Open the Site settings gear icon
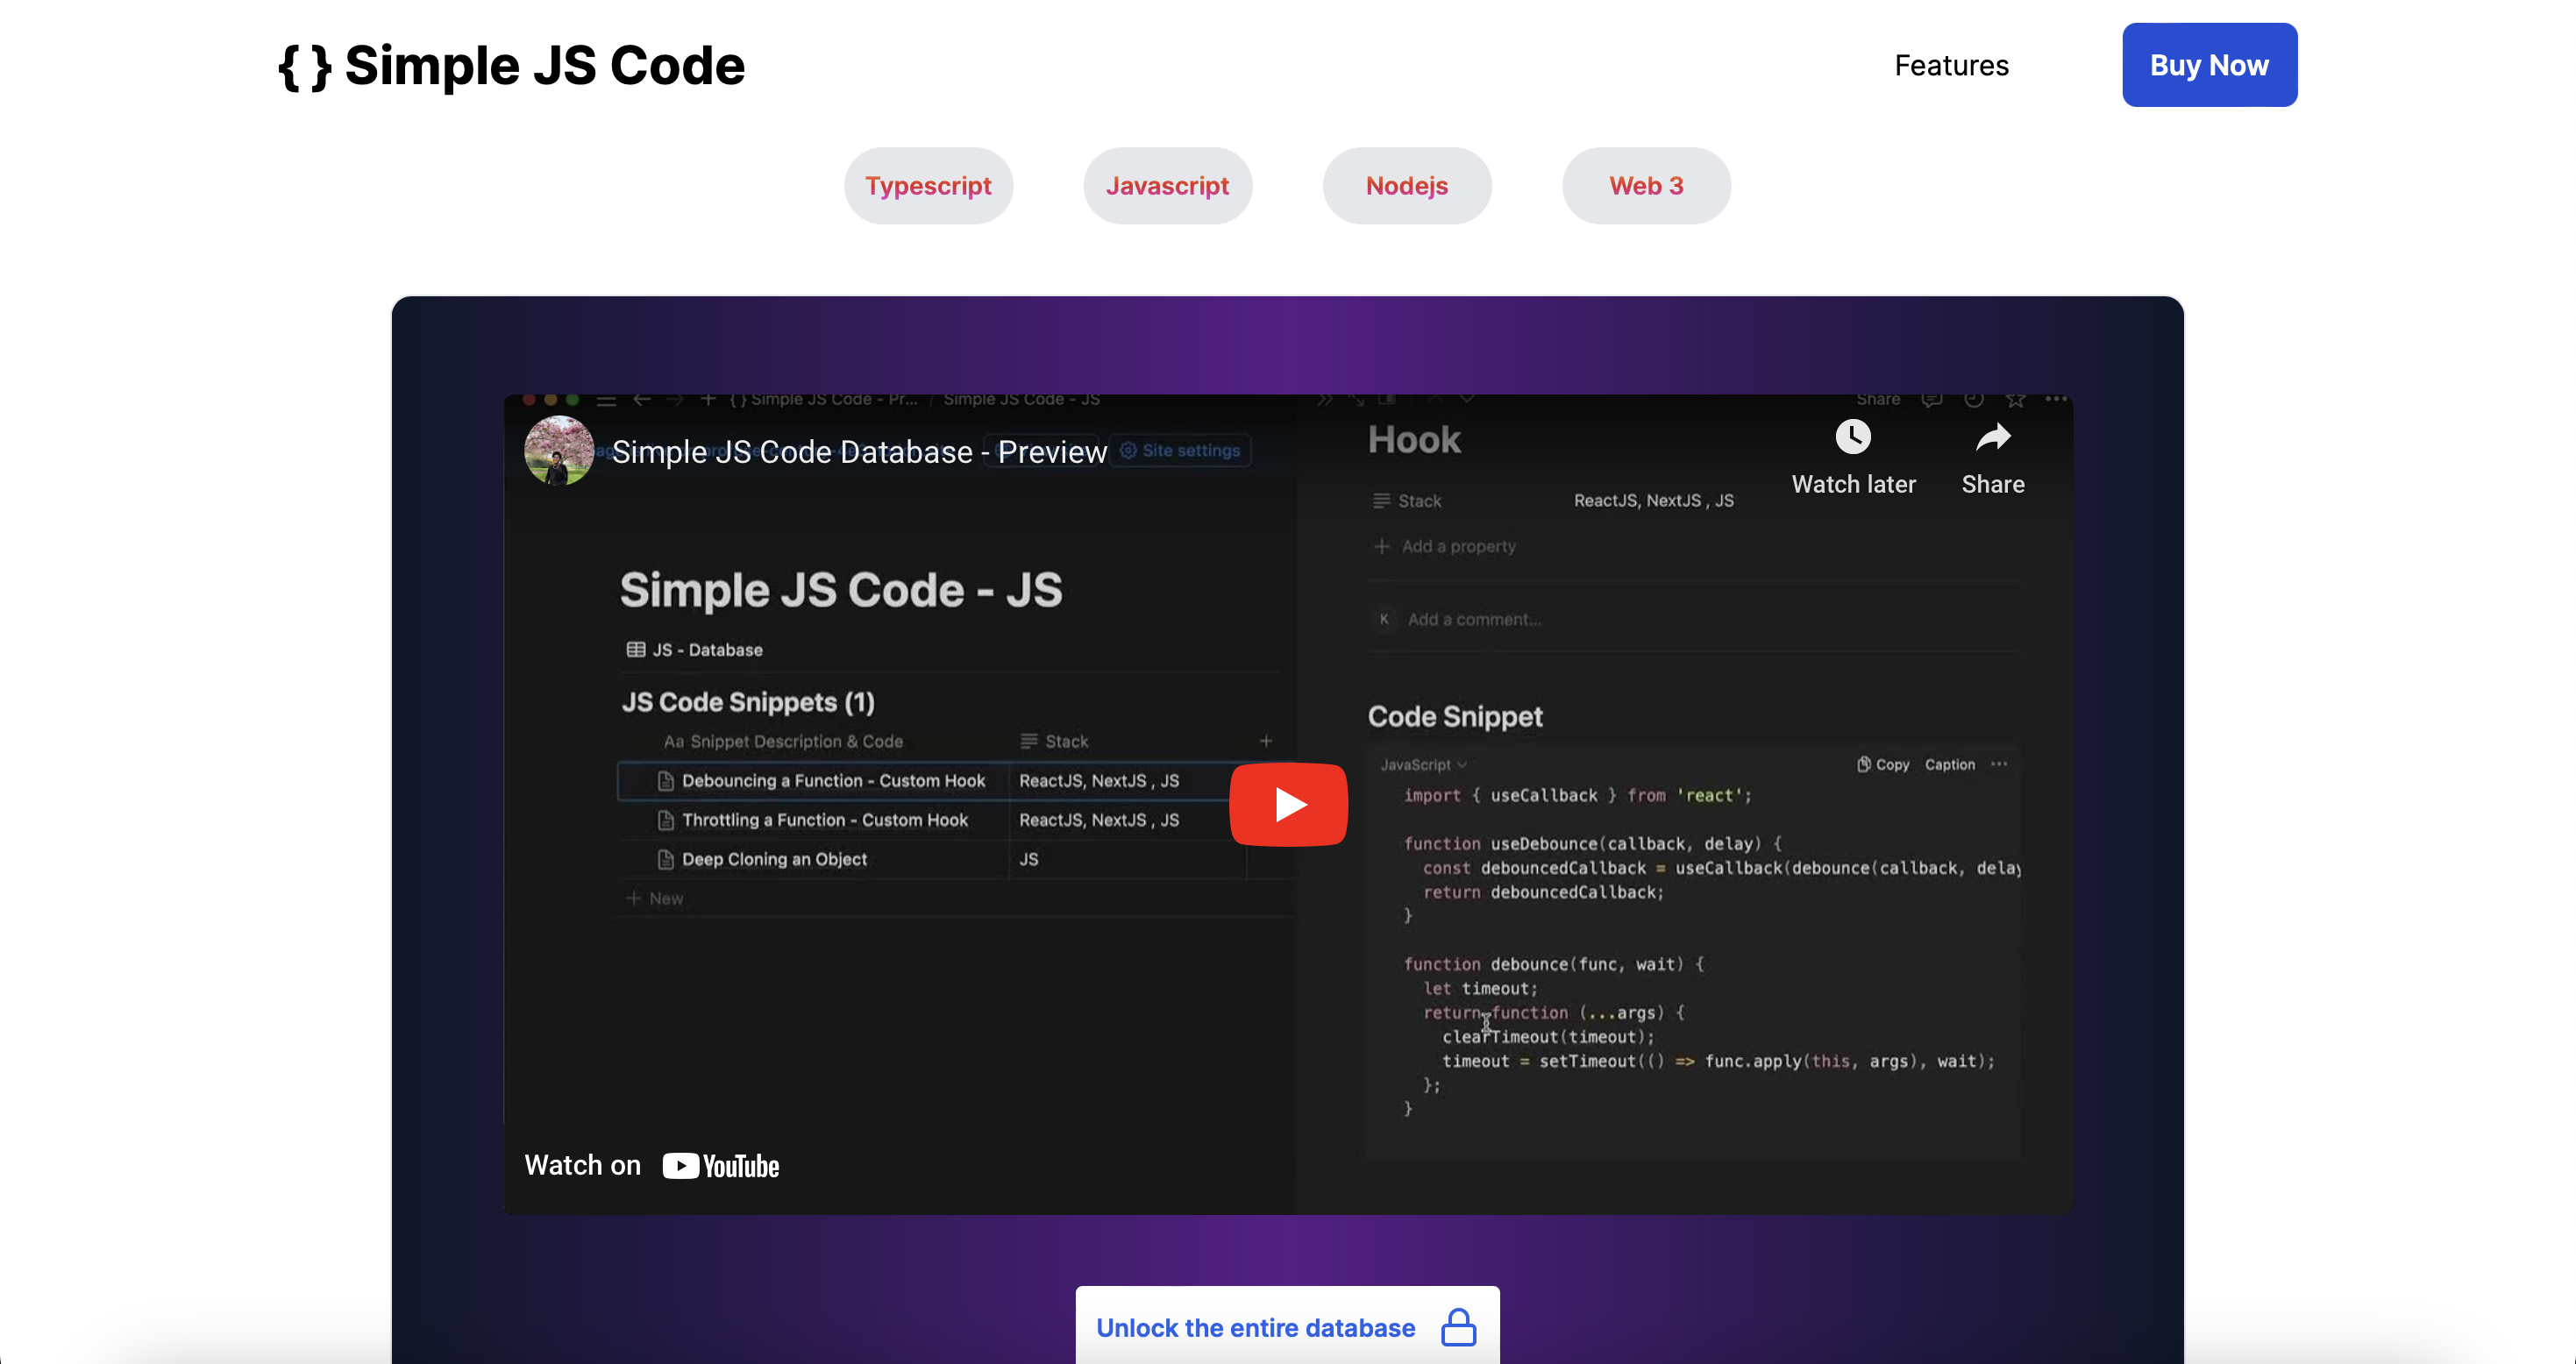This screenshot has height=1364, width=2576. point(1129,451)
